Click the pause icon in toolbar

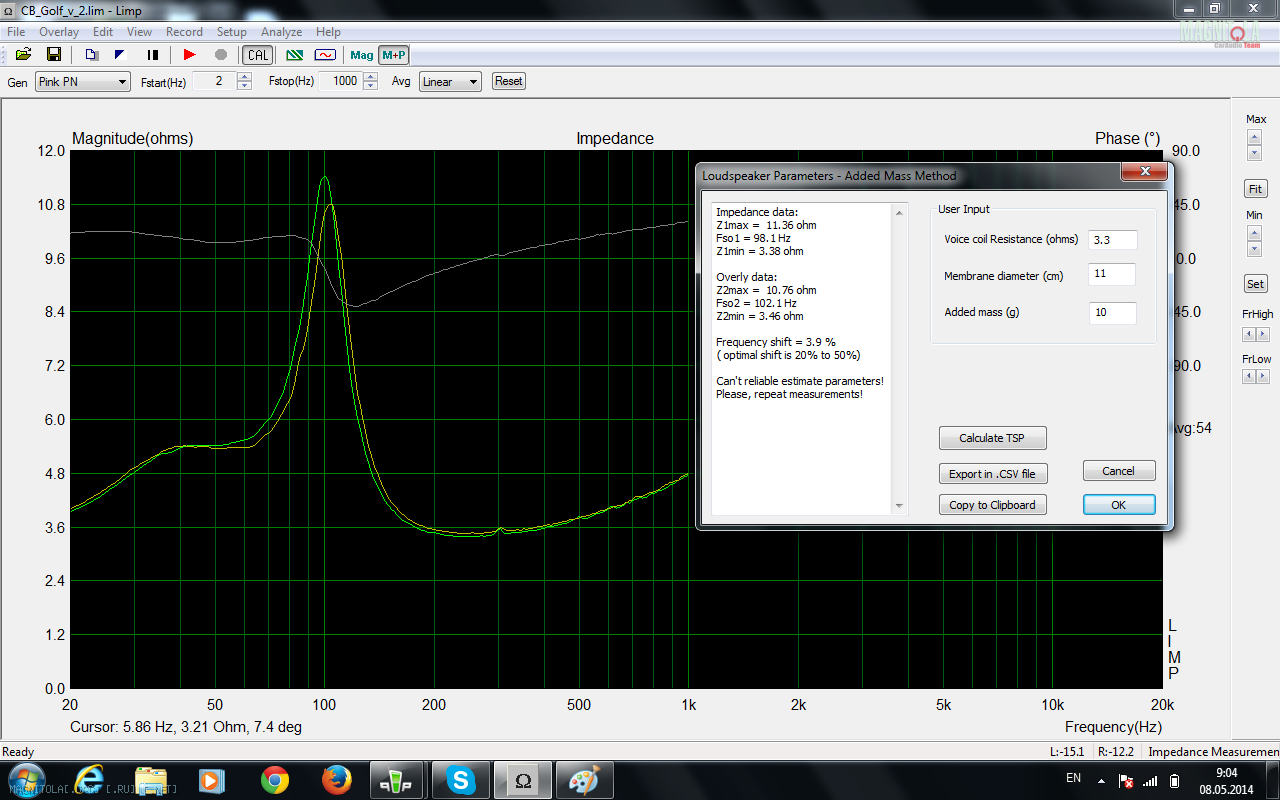click(x=153, y=55)
